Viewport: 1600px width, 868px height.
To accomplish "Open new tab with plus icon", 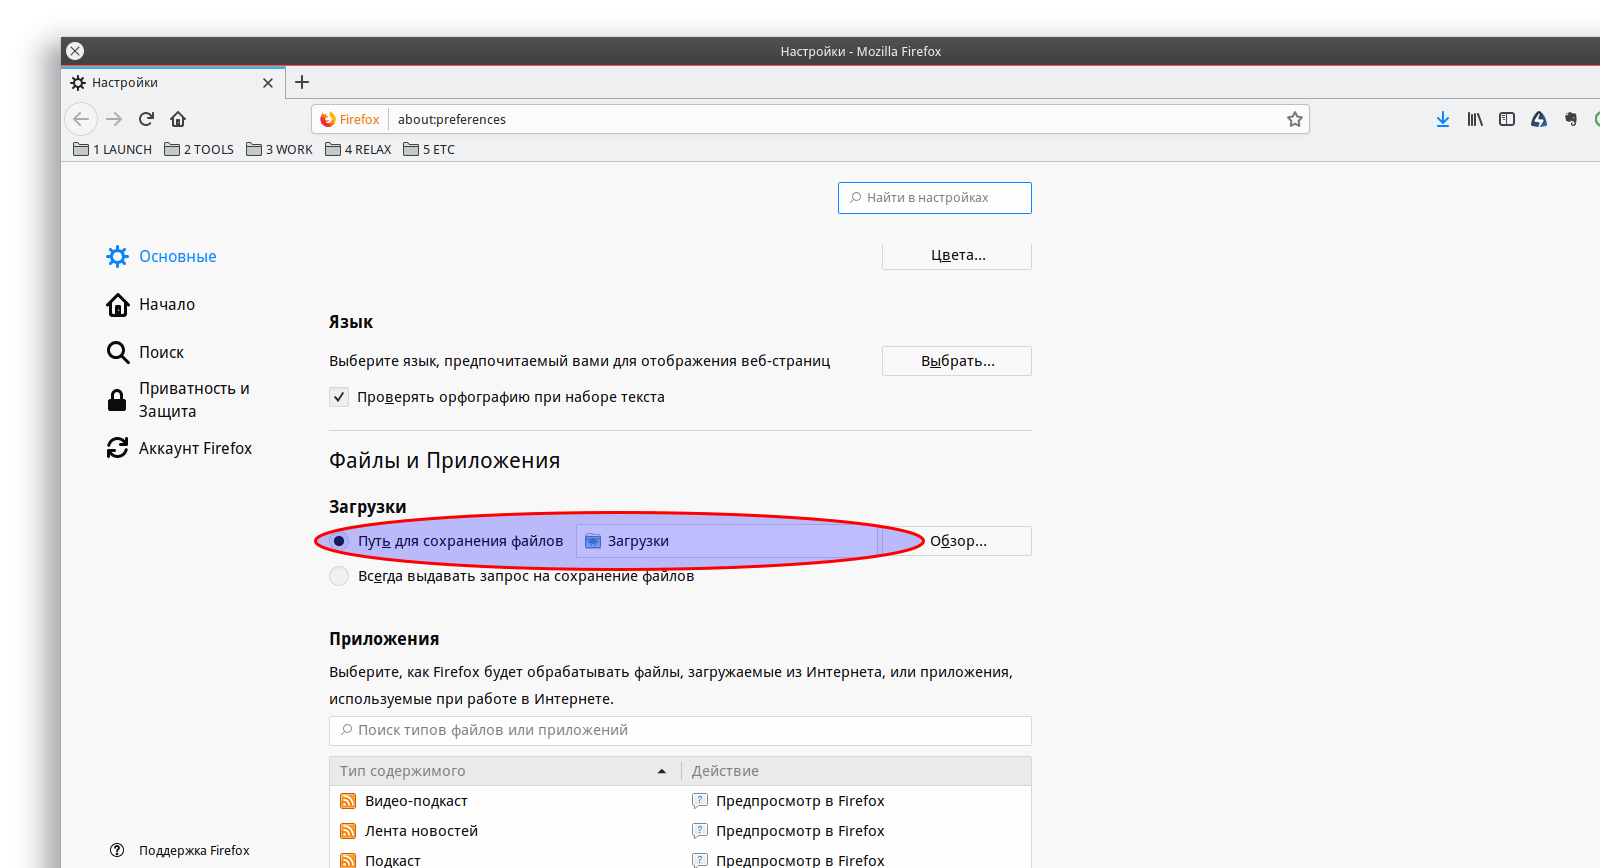I will 302,82.
